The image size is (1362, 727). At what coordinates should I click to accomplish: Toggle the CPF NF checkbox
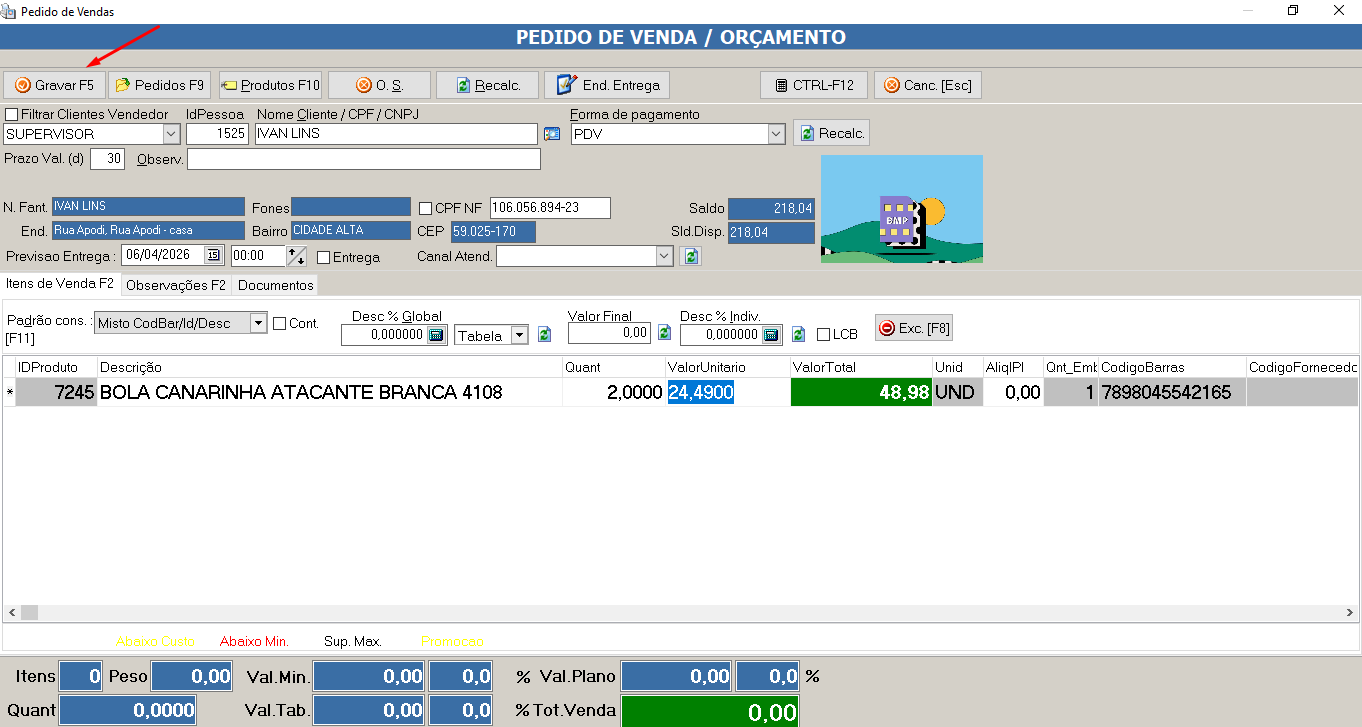click(426, 208)
